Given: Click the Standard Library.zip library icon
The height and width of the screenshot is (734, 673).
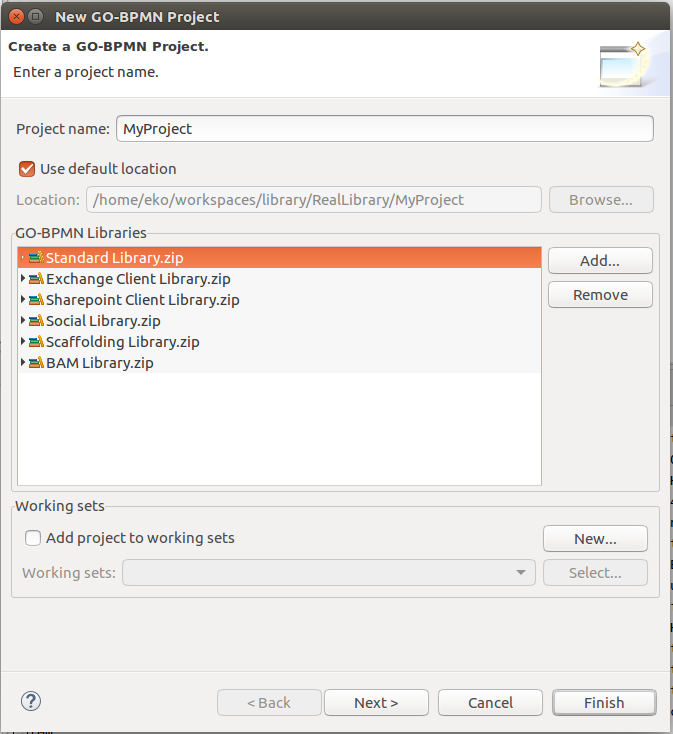Looking at the screenshot, I should point(36,257).
